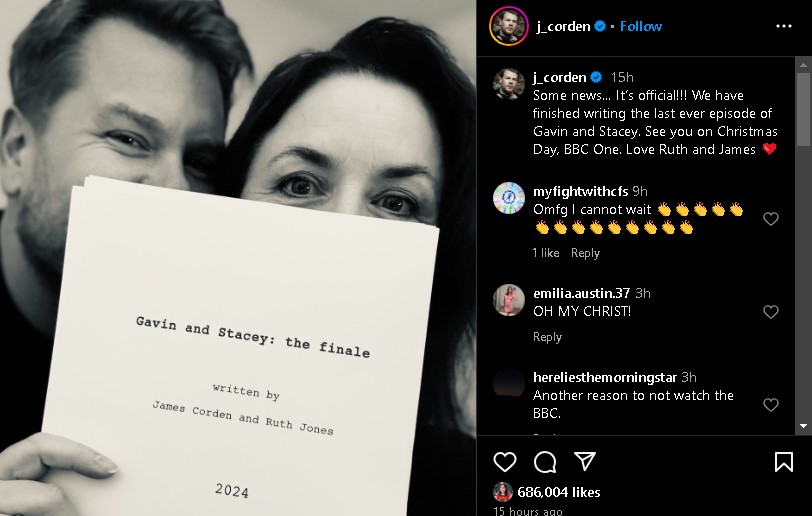The height and width of the screenshot is (516, 812).
Task: Save post with the bookmark icon
Action: coord(784,462)
